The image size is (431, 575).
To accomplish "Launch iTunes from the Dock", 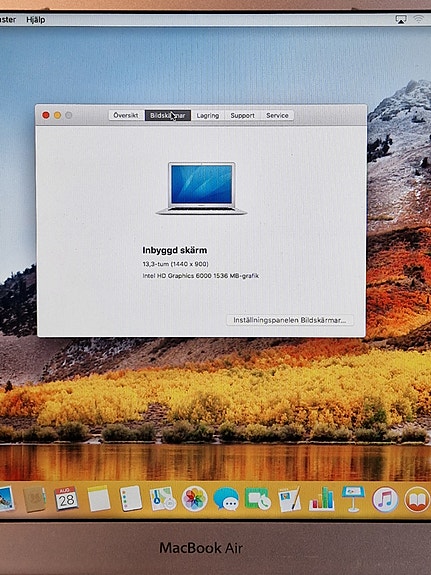I will 385,499.
